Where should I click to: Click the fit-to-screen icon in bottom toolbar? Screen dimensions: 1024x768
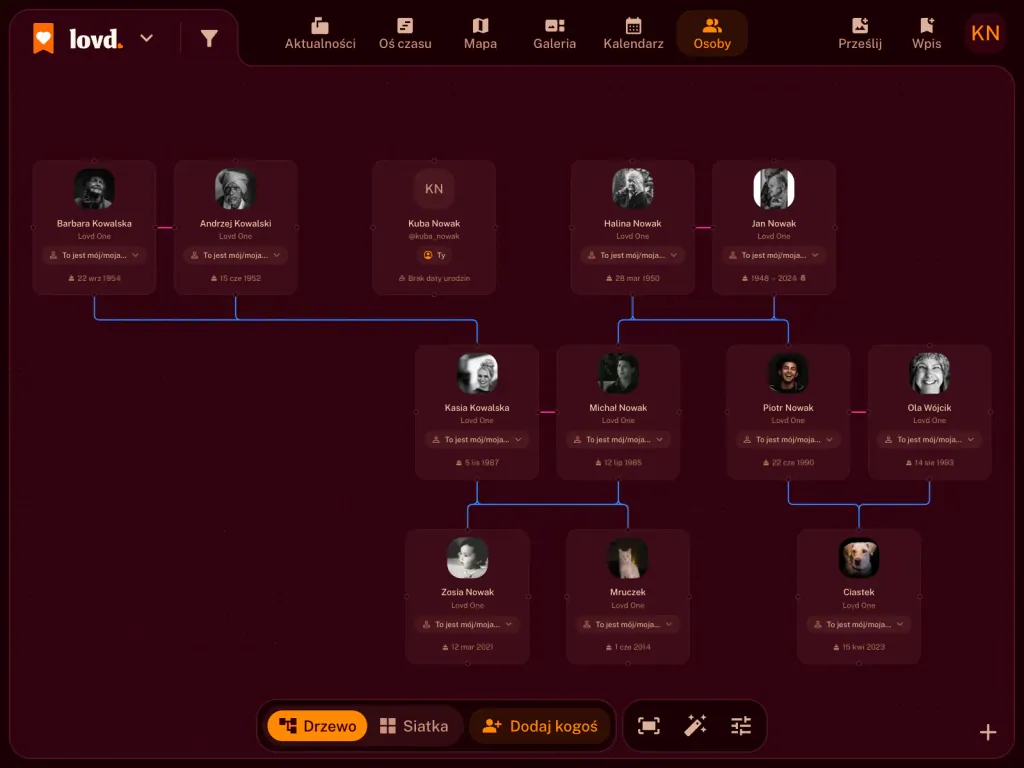pos(648,726)
